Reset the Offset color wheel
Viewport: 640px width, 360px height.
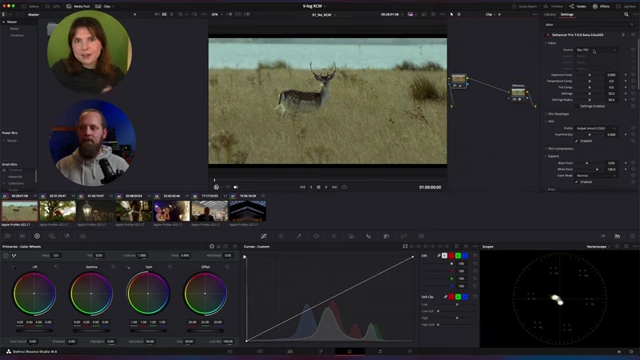227,267
